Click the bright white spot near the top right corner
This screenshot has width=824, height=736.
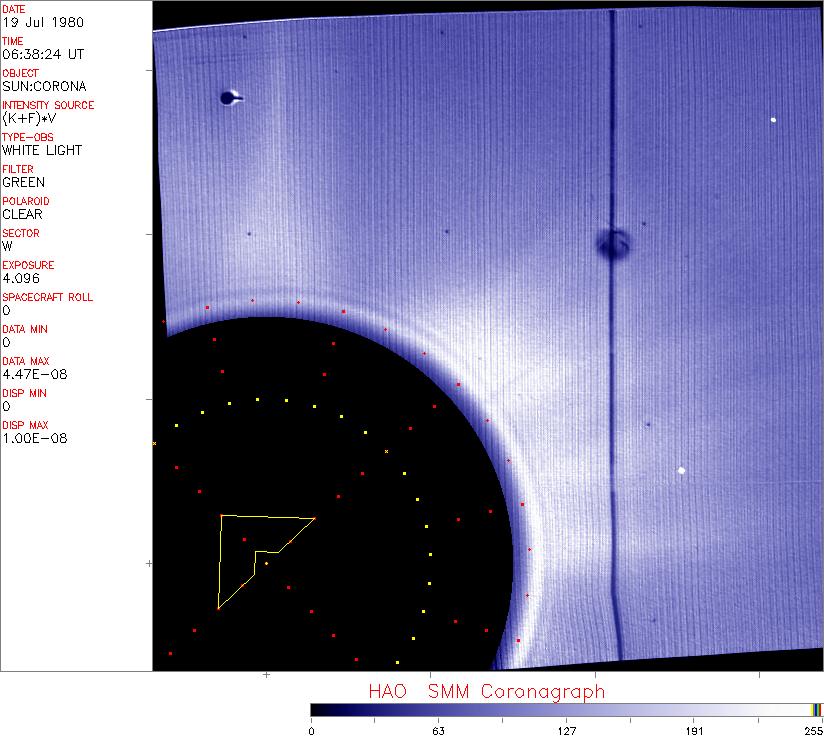pos(774,120)
